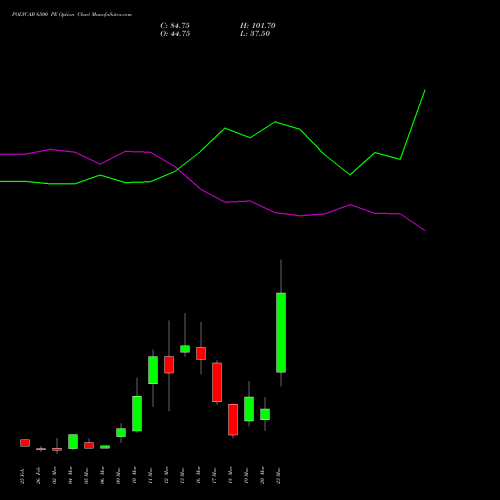Click the low value L: 37.50
This screenshot has width=500, height=500.
coord(255,34)
